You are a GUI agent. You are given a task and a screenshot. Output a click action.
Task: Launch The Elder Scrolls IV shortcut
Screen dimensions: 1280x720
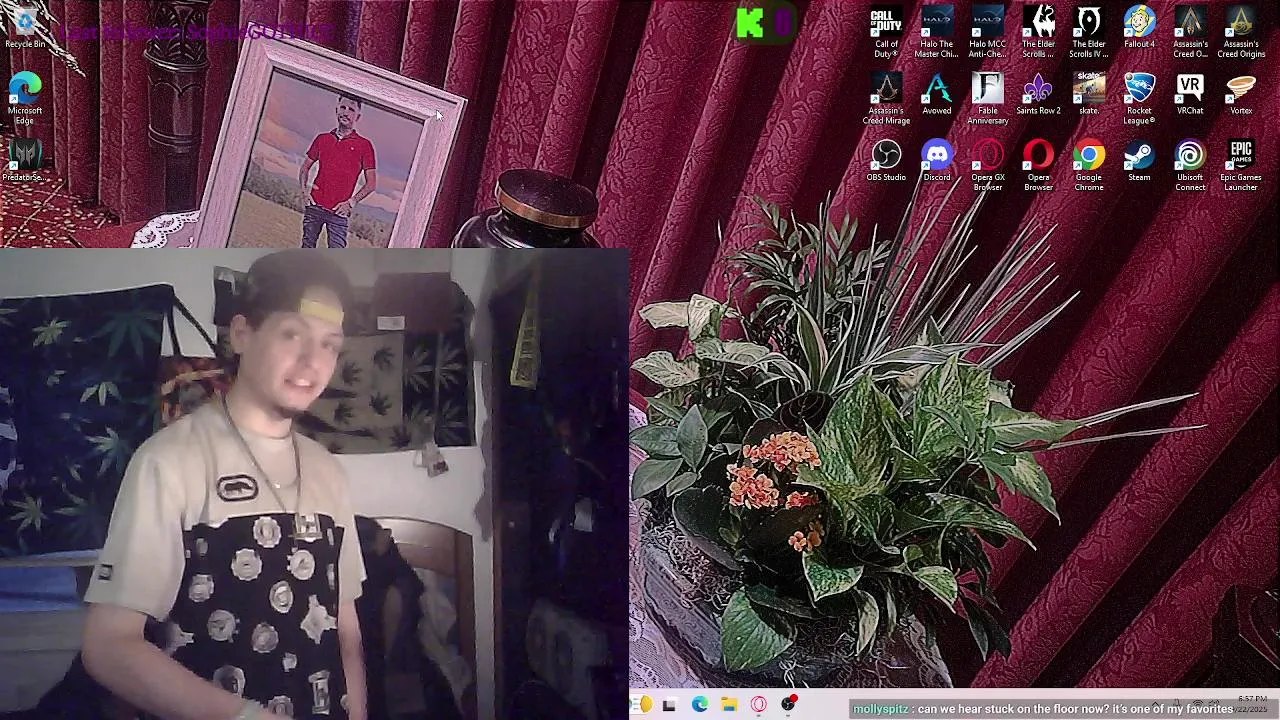1089,33
